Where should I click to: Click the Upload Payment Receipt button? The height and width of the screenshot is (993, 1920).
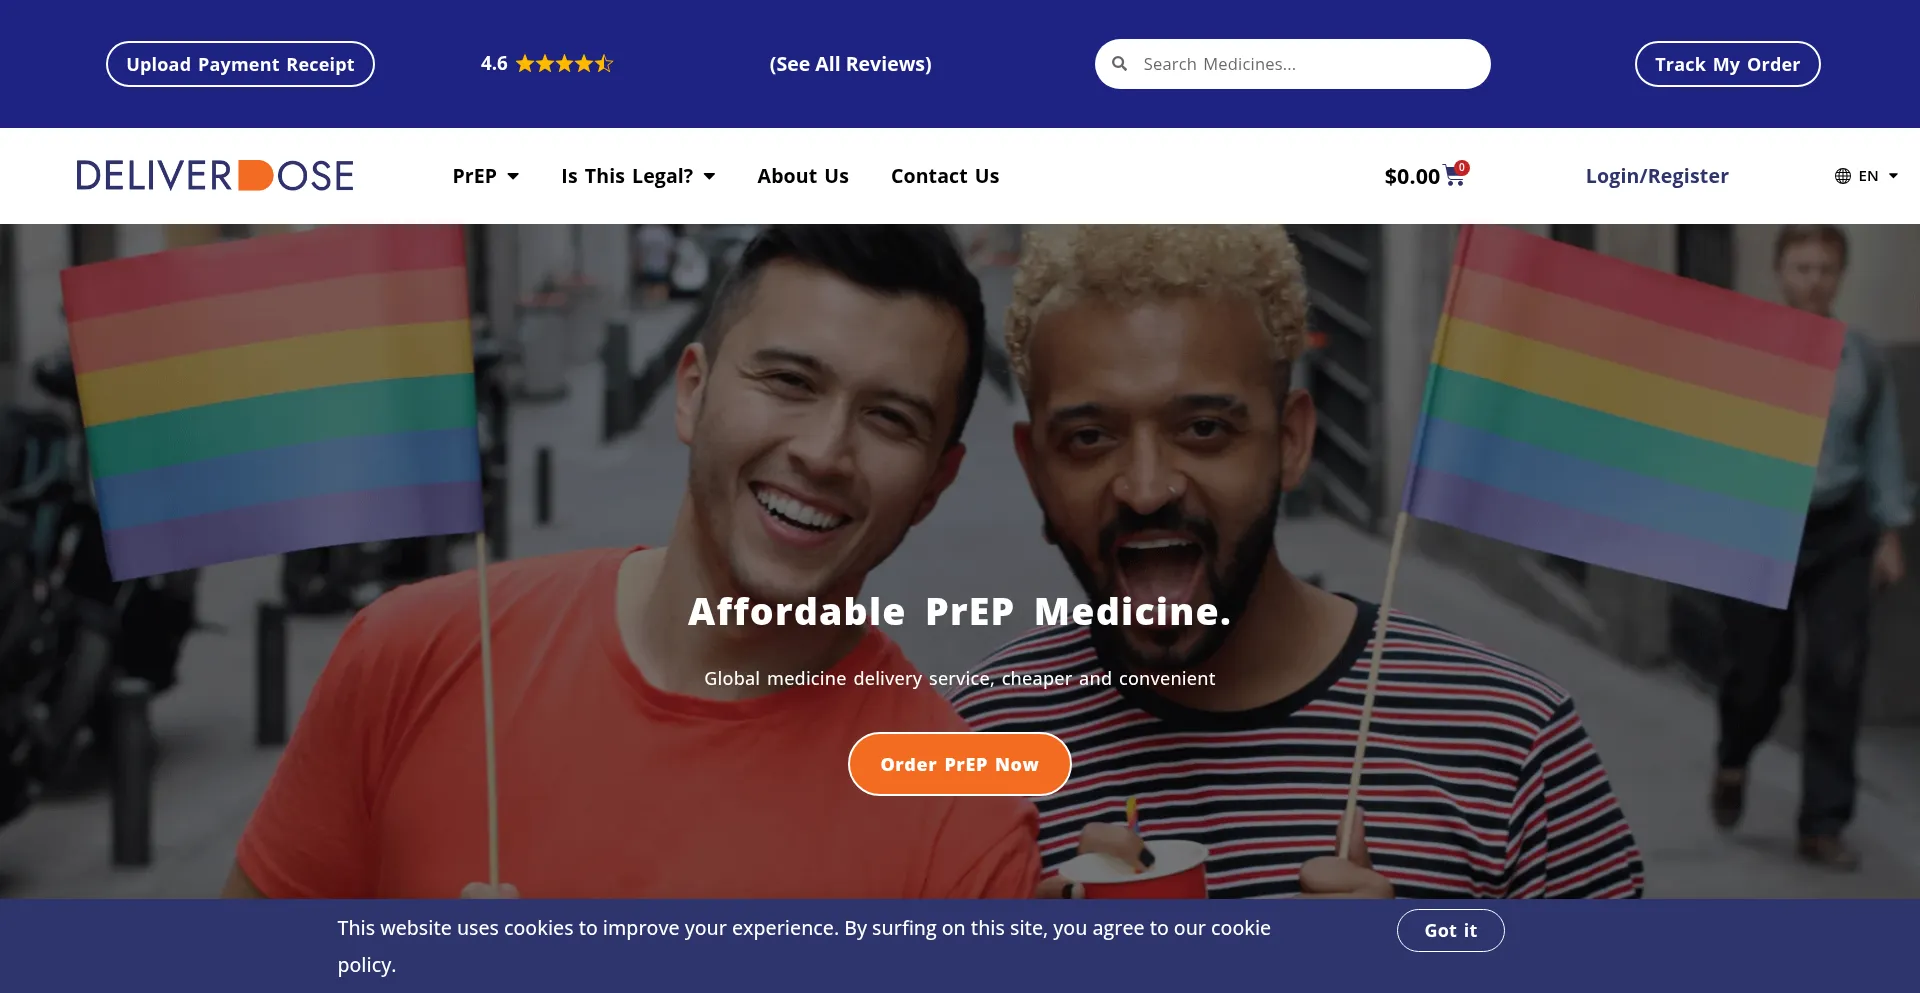click(240, 64)
